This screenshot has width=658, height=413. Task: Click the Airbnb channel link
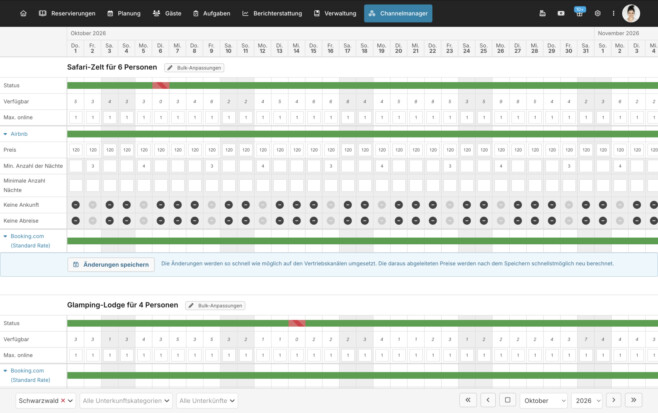[x=19, y=134]
